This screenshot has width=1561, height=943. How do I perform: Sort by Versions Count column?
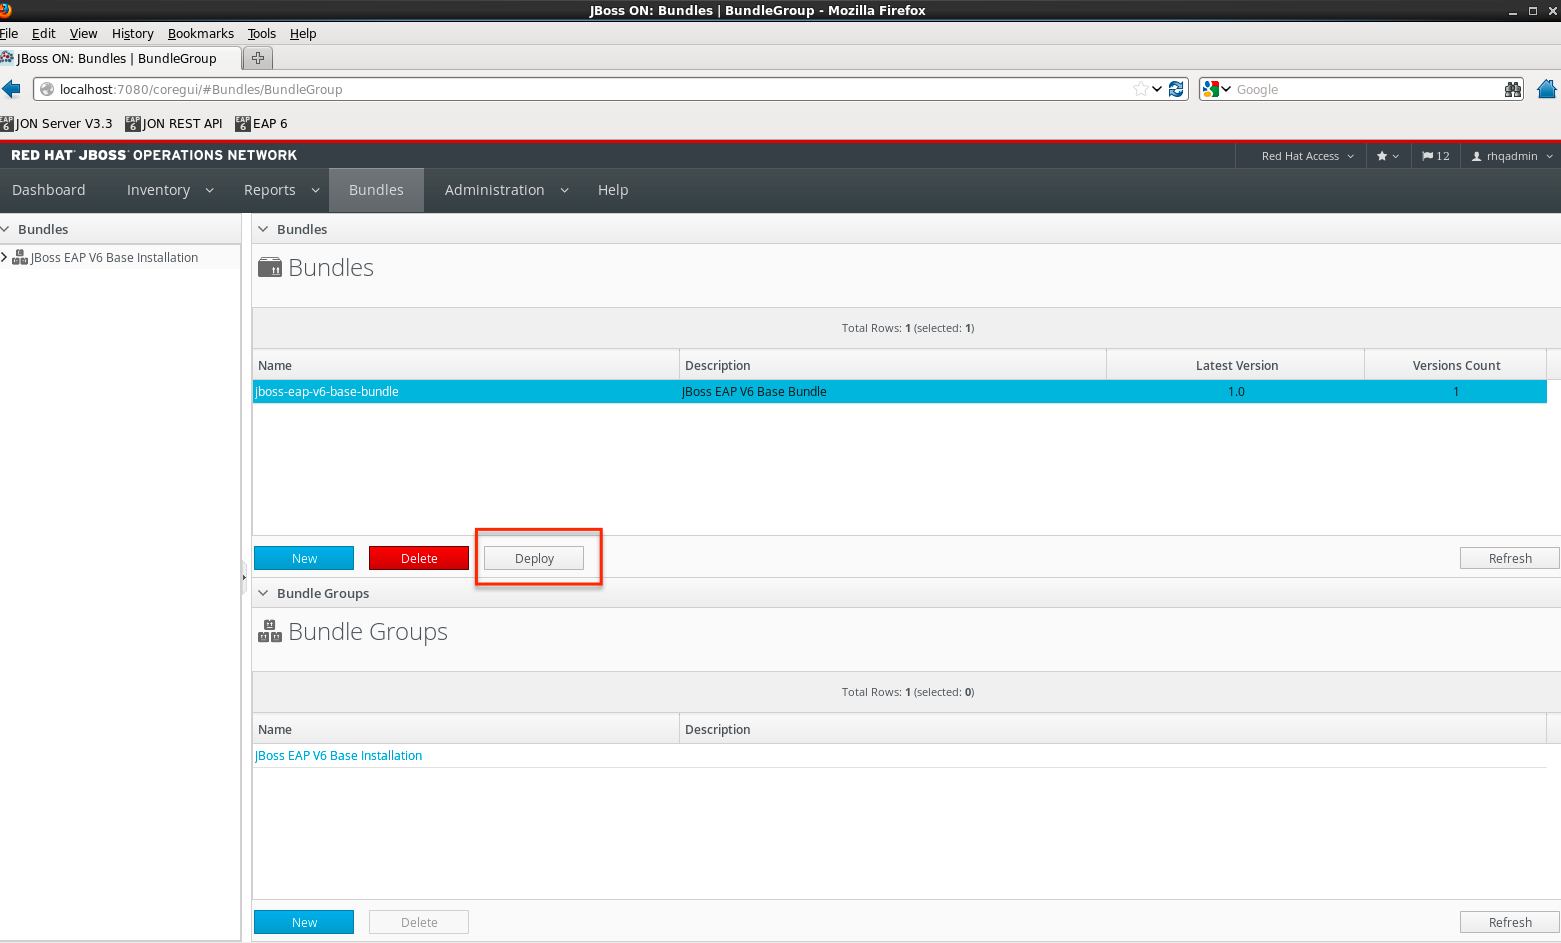click(1456, 365)
